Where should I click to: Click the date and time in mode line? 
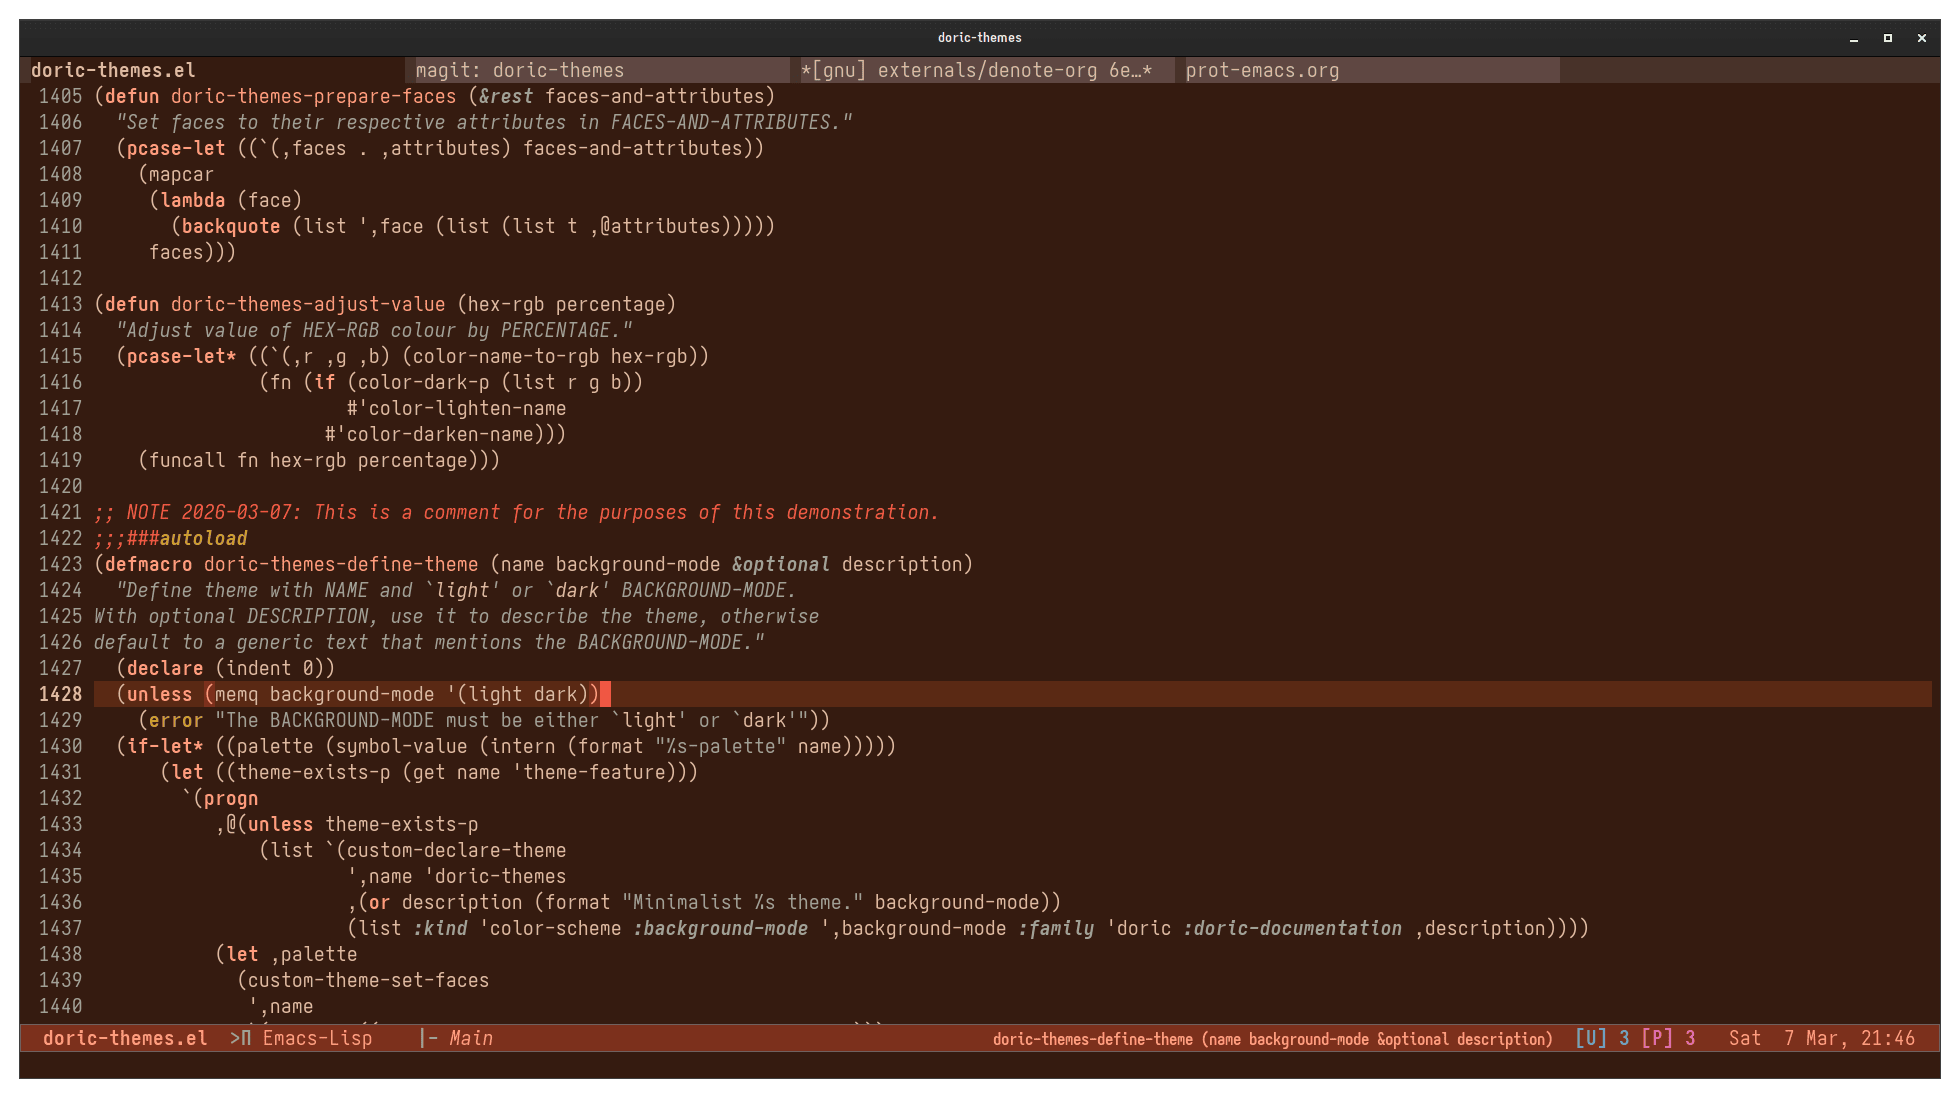[1821, 1038]
